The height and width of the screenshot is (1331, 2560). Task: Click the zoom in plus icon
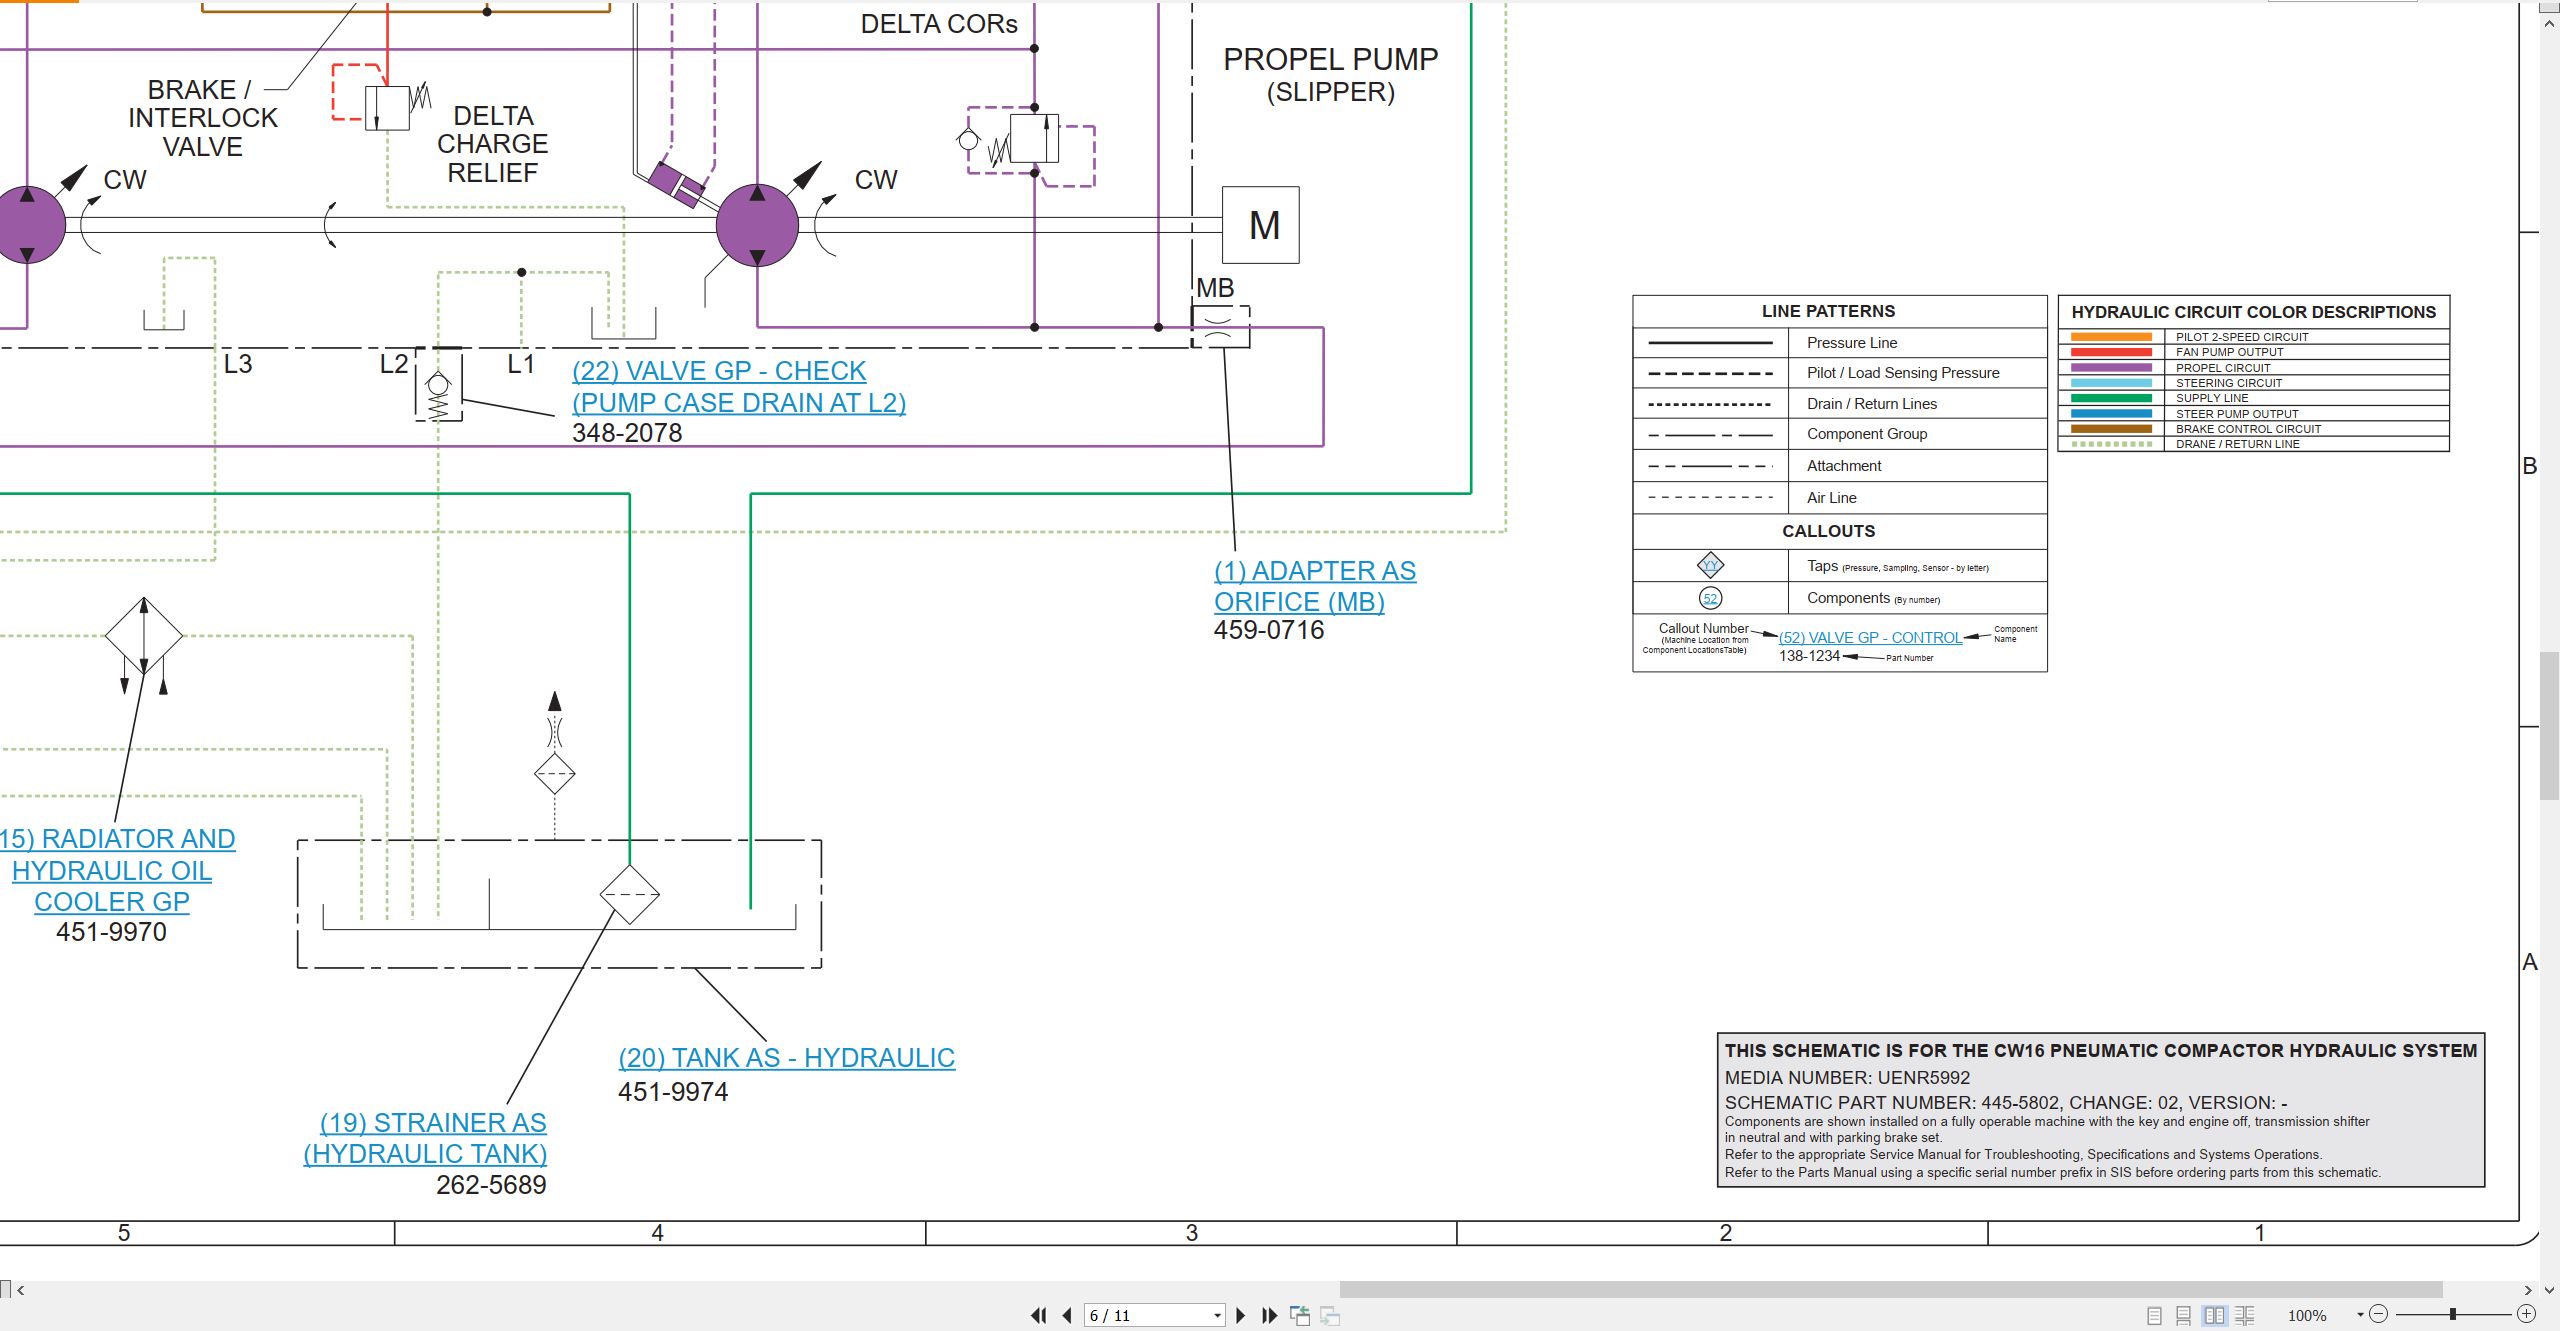click(2526, 1314)
